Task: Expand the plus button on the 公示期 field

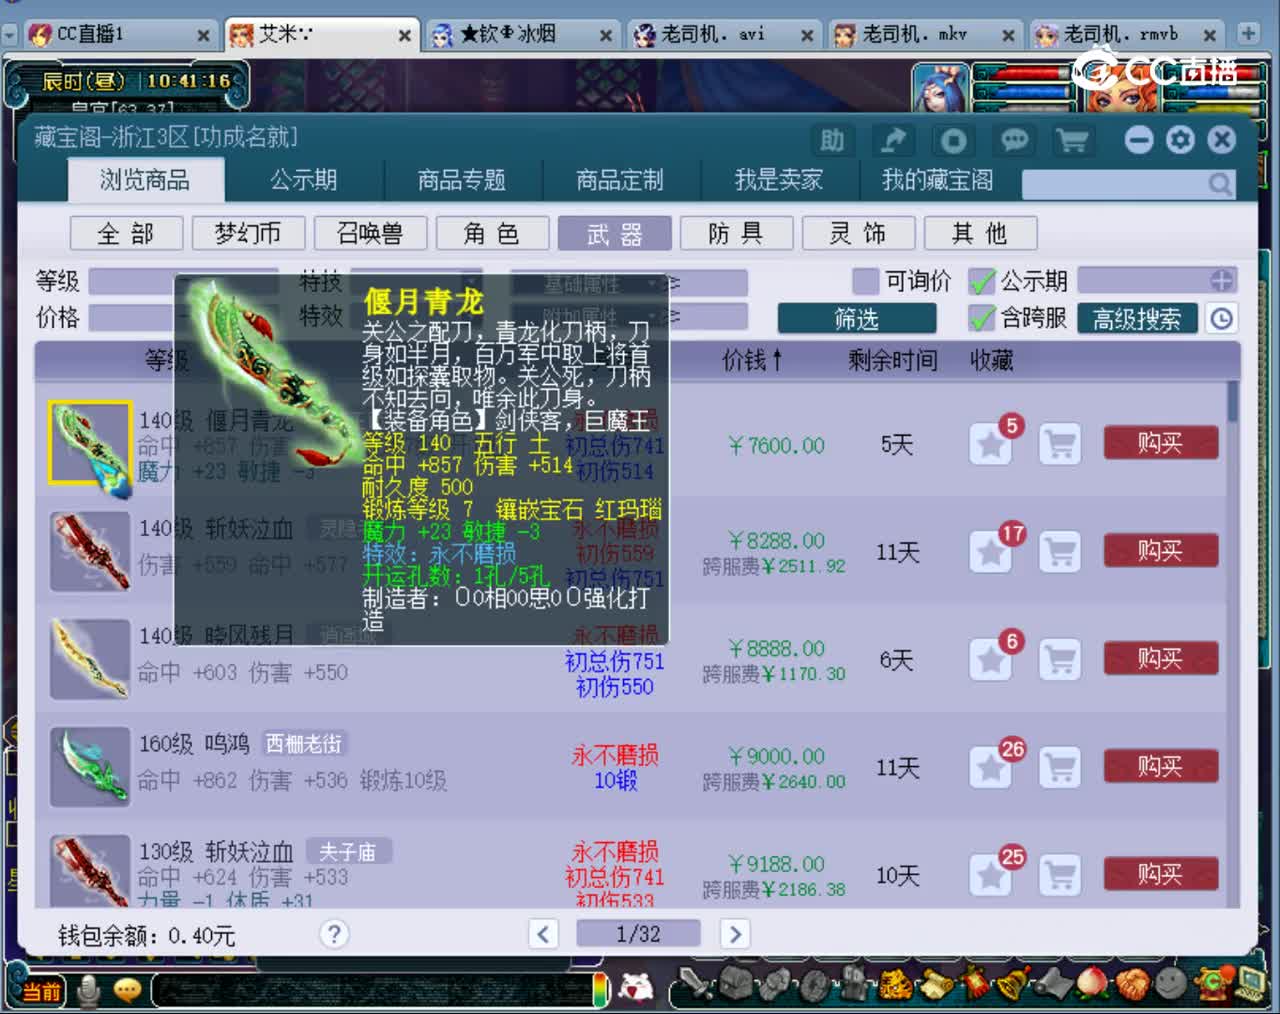Action: 1221,280
